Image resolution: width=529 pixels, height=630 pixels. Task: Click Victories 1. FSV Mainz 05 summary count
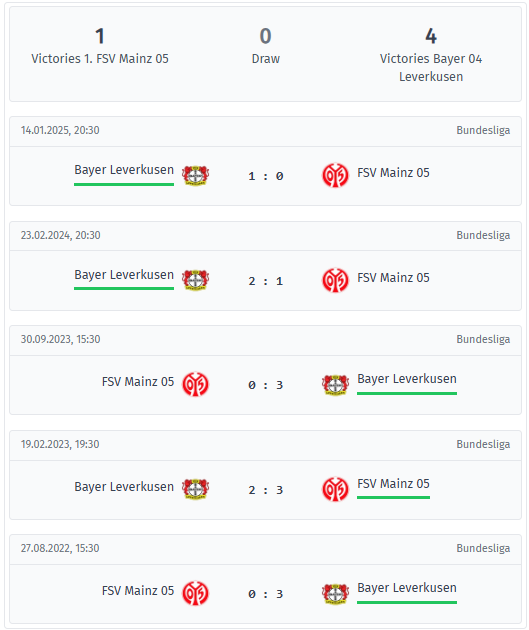pyautogui.click(x=100, y=36)
